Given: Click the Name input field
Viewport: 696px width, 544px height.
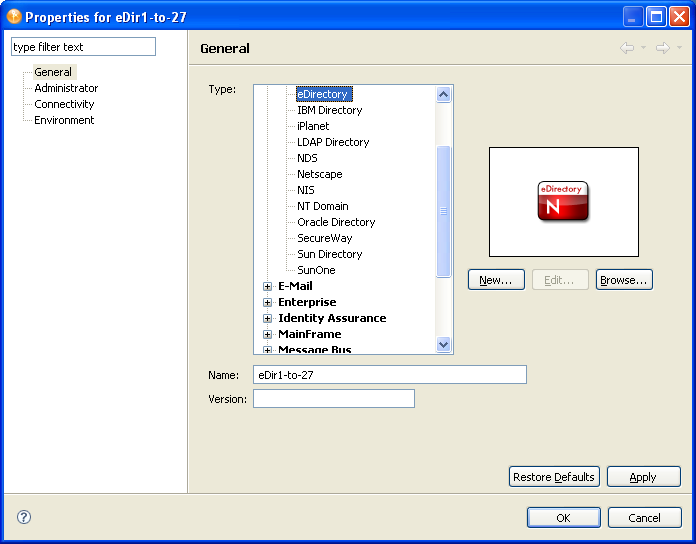Looking at the screenshot, I should (390, 374).
